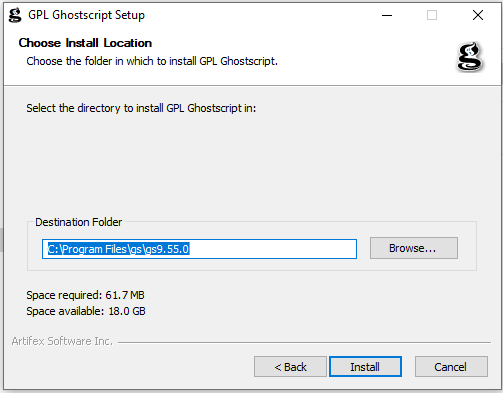This screenshot has height=393, width=503.
Task: Click the 'Destination Folder' group label
Action: [x=79, y=222]
